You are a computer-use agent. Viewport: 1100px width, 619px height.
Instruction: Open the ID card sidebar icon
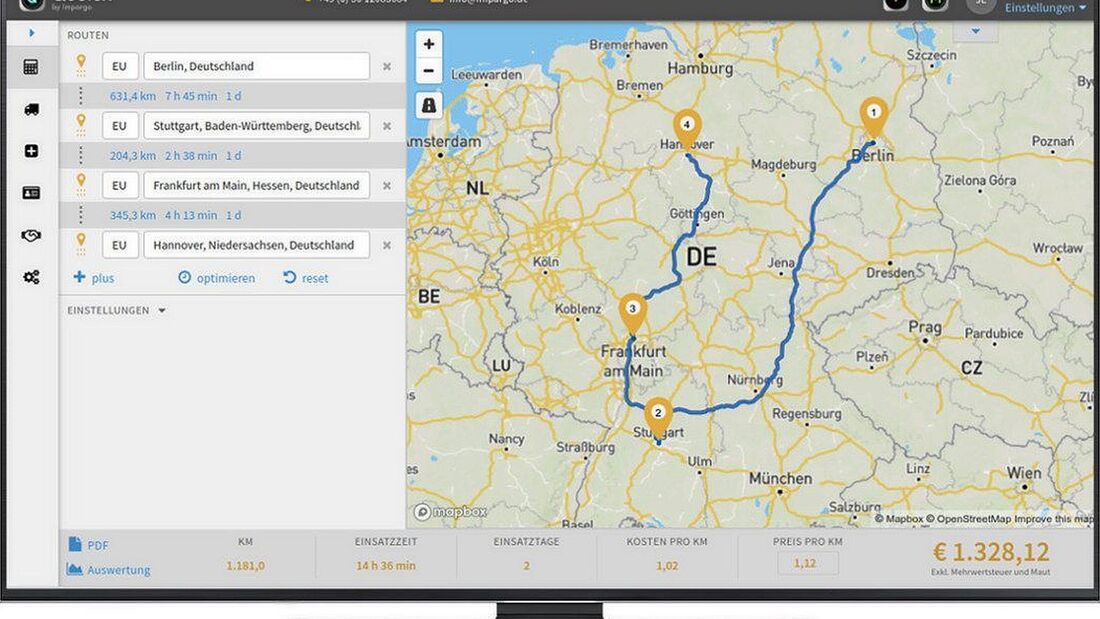(x=31, y=193)
